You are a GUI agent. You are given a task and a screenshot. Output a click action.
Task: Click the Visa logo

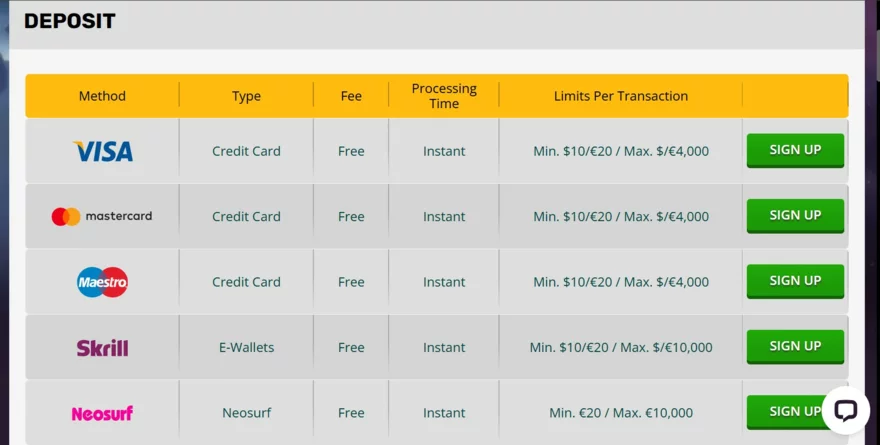(x=103, y=151)
